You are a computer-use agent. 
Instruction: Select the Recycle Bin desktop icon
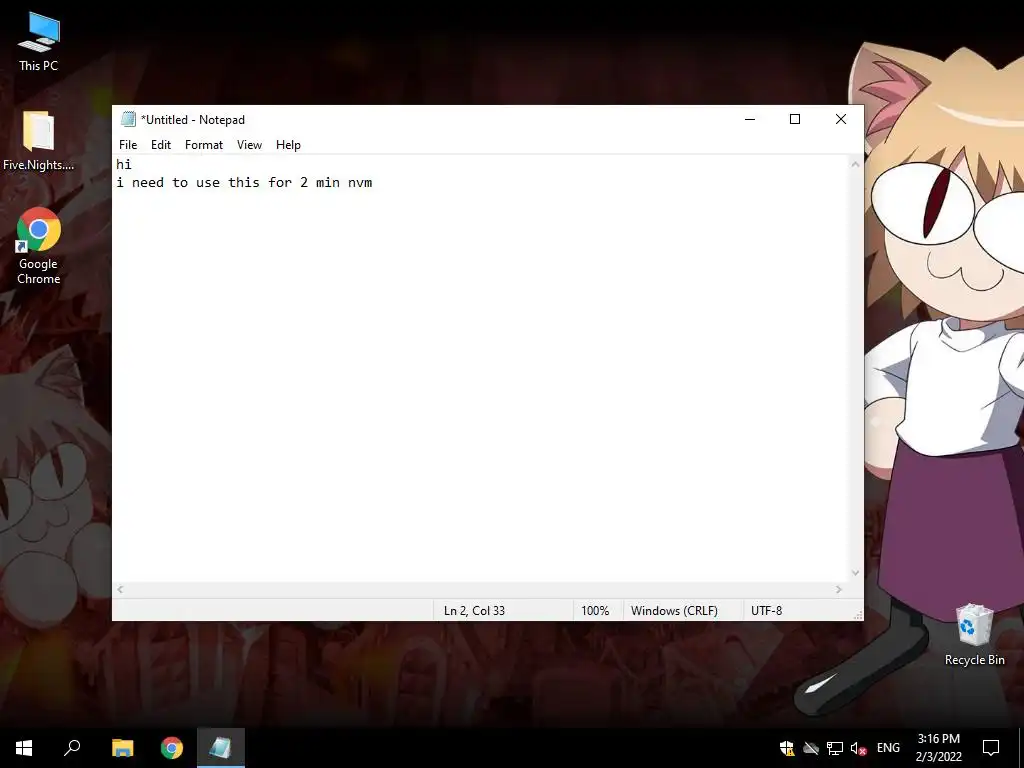coord(974,635)
